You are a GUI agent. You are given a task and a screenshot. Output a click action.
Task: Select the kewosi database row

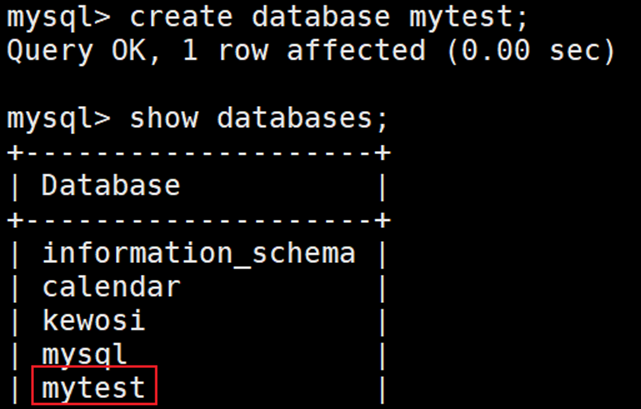click(x=93, y=322)
